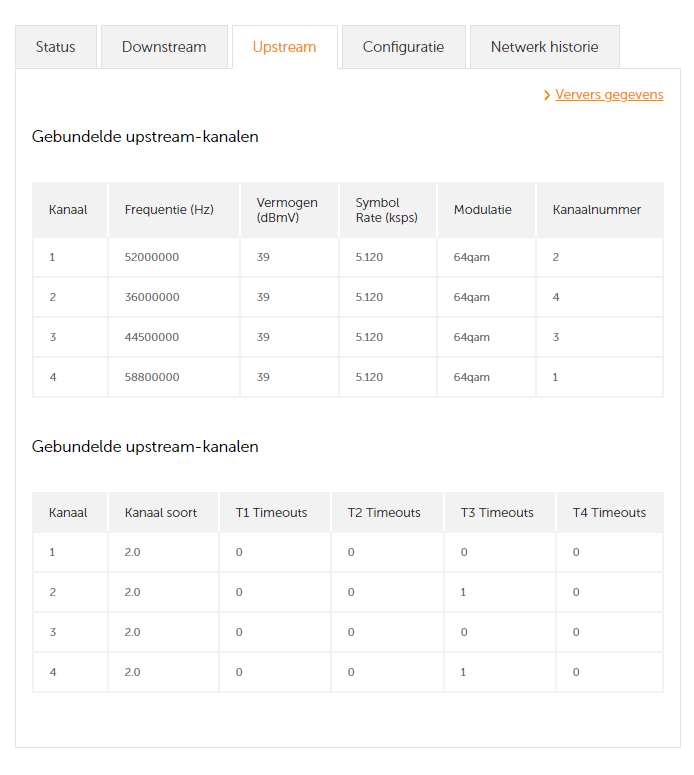Switch to the Downstream tab
694x775 pixels.
coord(164,47)
